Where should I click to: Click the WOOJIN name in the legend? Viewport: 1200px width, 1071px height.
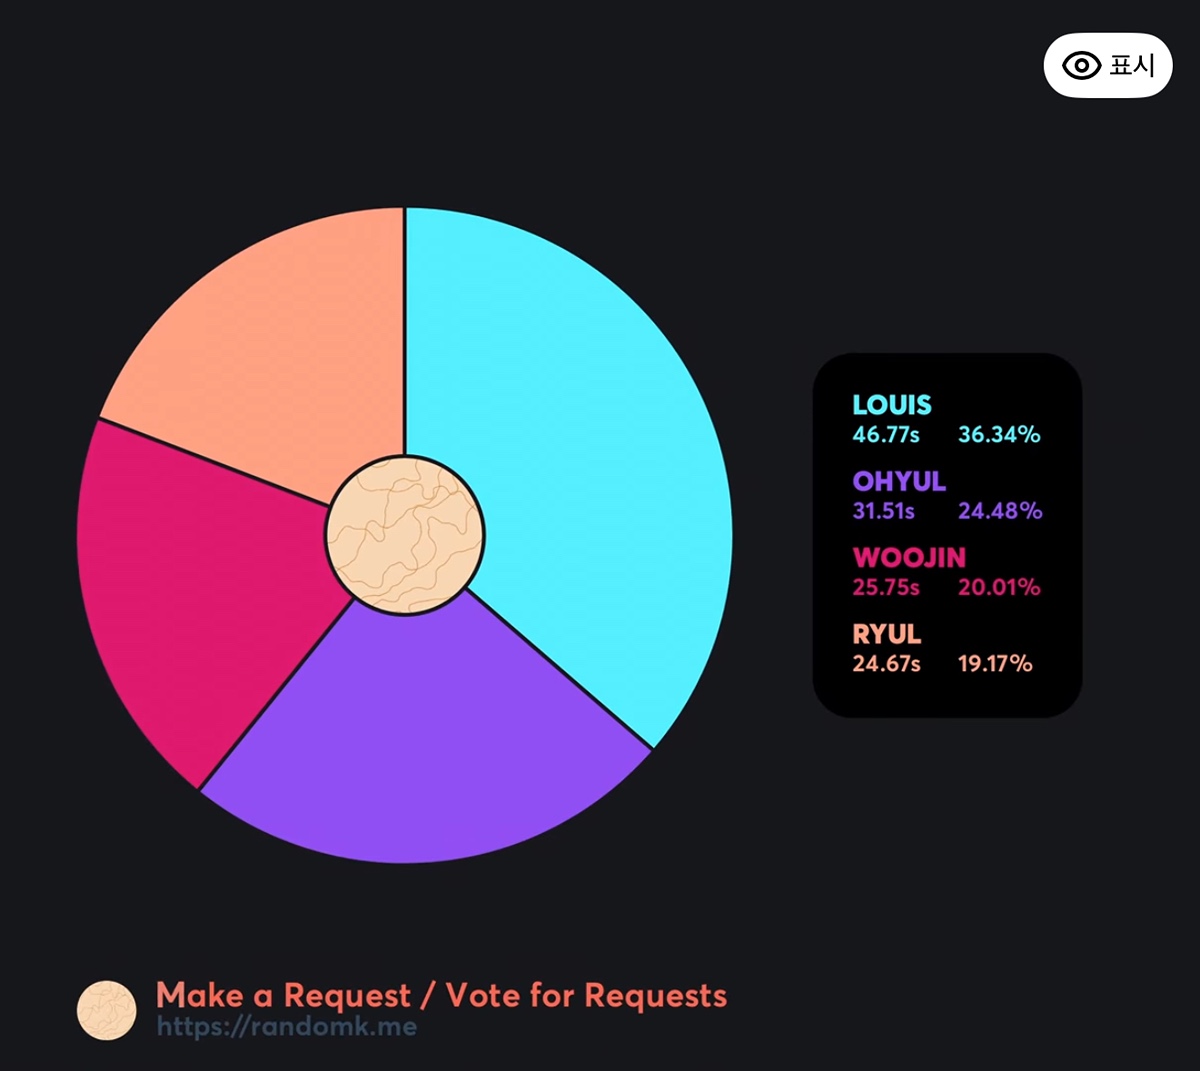click(x=909, y=558)
